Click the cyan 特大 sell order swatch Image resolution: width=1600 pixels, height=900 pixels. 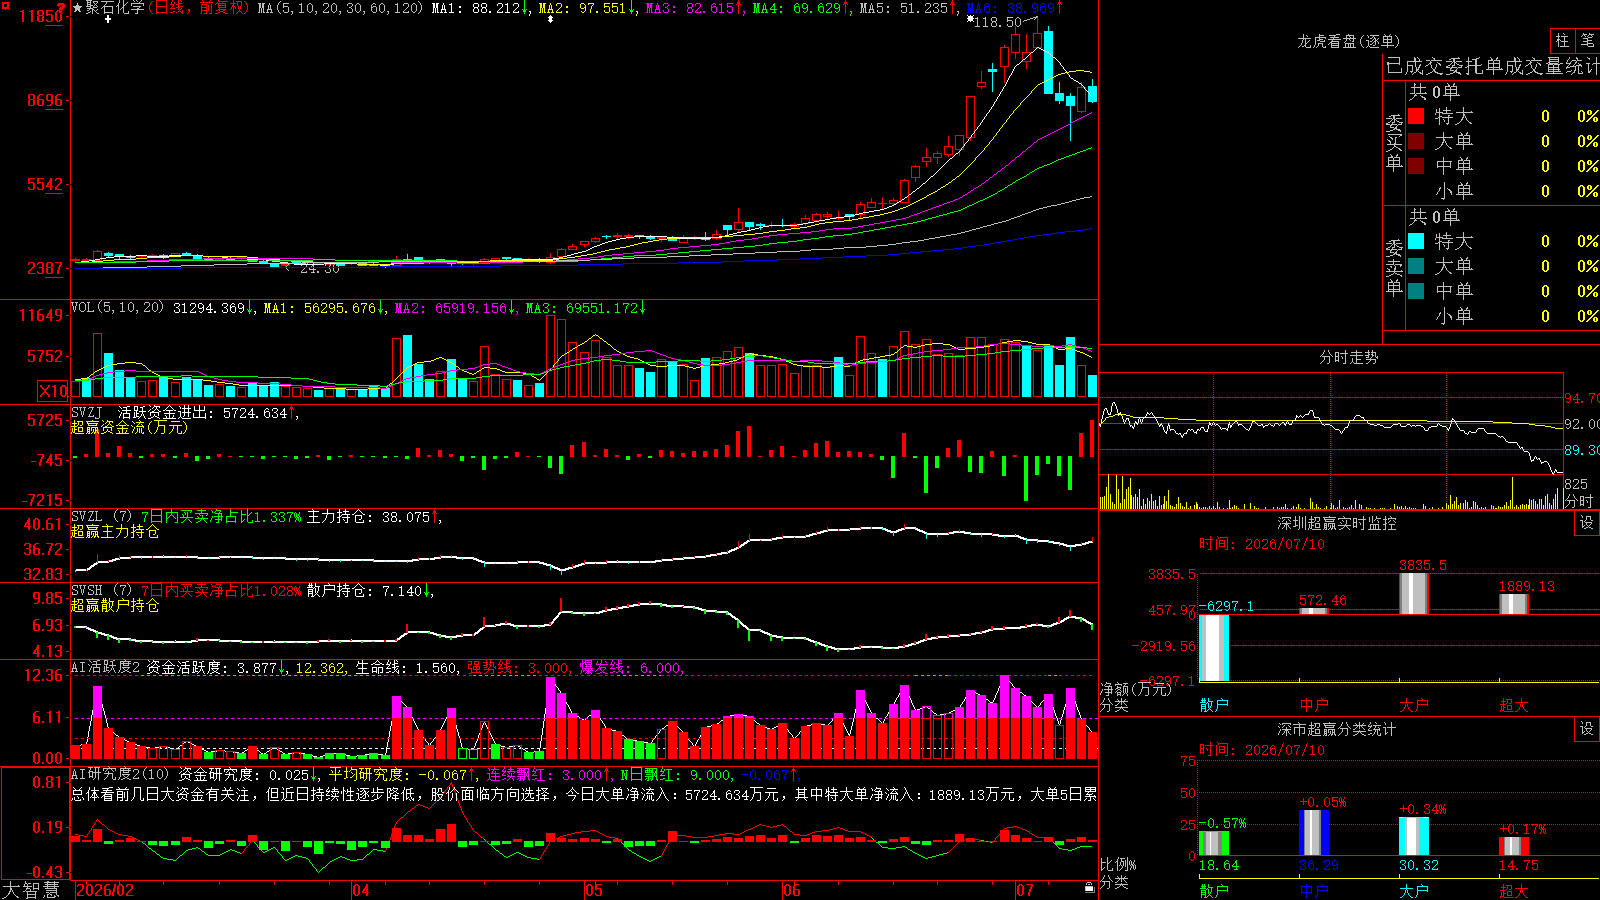click(1416, 241)
